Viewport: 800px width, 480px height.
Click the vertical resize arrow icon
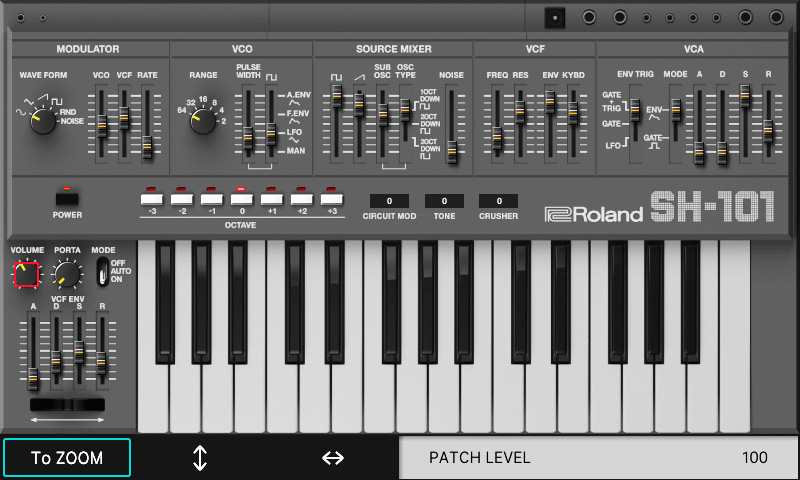[200, 458]
